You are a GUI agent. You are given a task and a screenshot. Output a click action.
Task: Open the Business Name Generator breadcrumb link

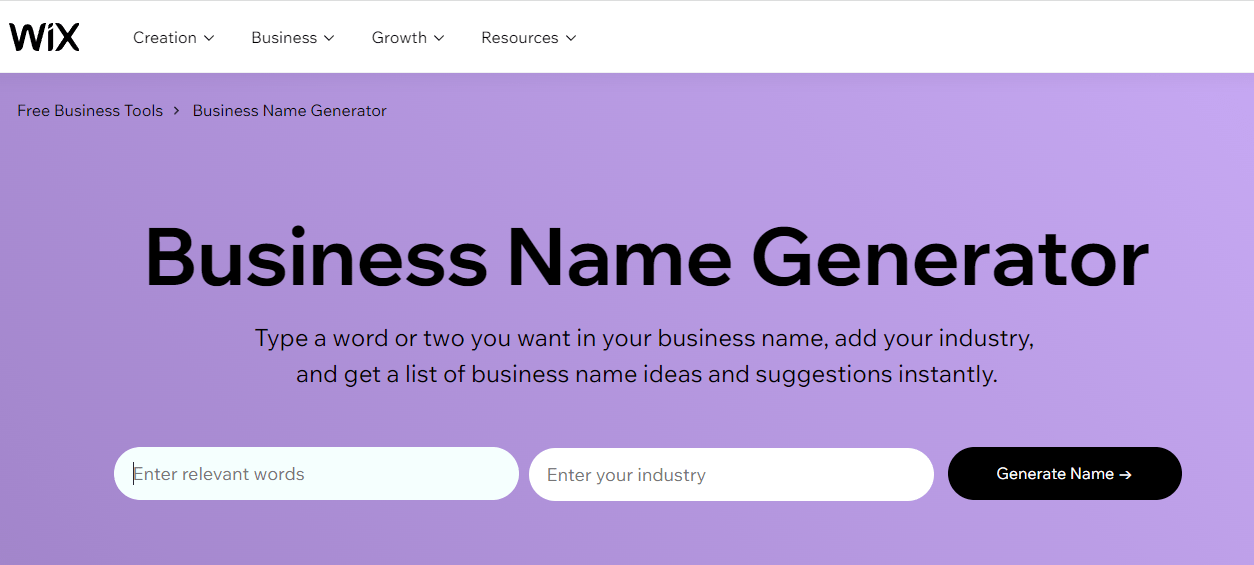[x=289, y=111]
